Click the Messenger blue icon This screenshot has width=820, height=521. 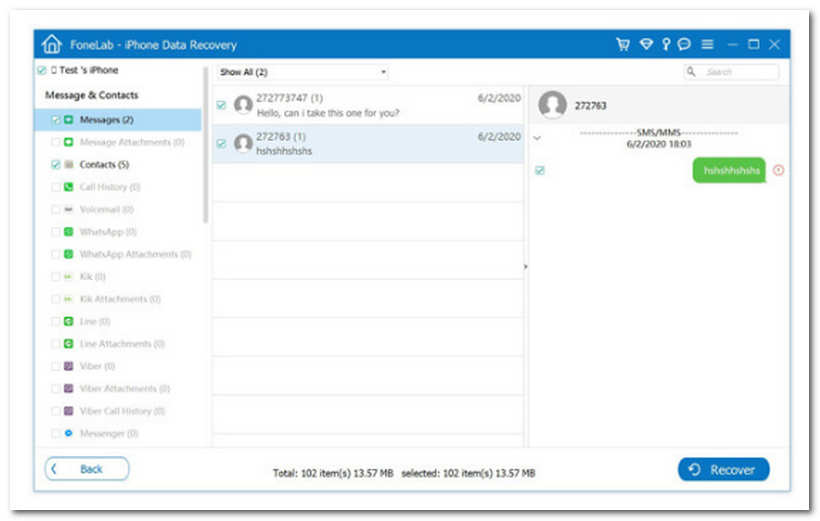click(x=69, y=433)
